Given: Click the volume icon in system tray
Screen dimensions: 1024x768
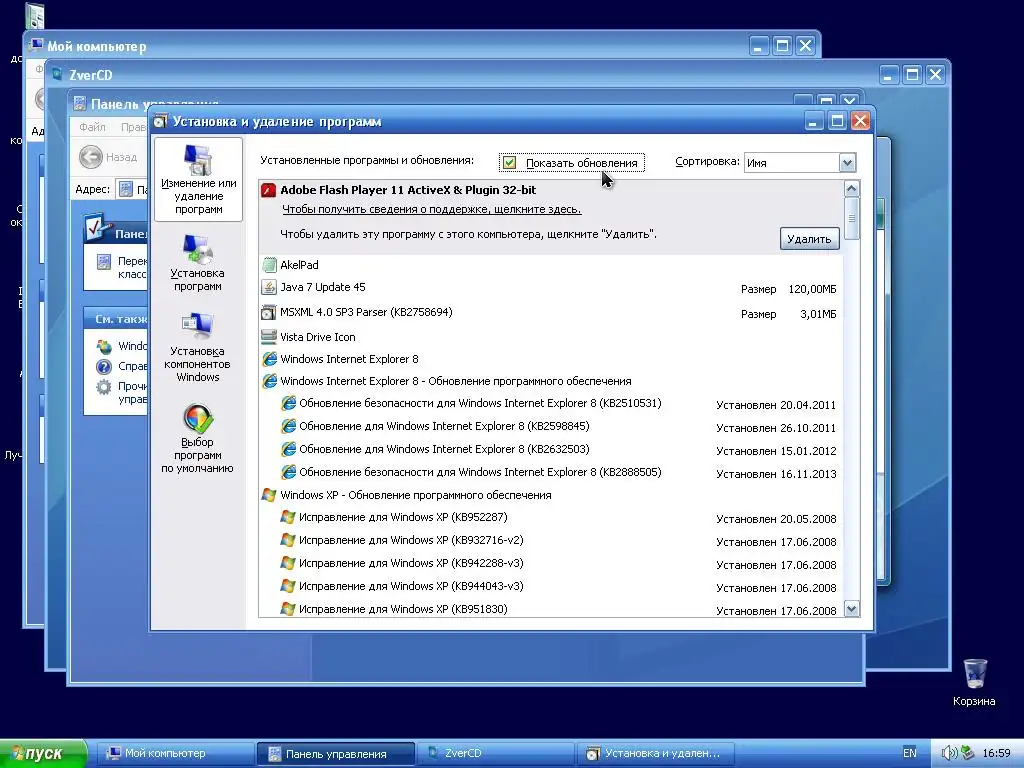Looking at the screenshot, I should click(950, 753).
